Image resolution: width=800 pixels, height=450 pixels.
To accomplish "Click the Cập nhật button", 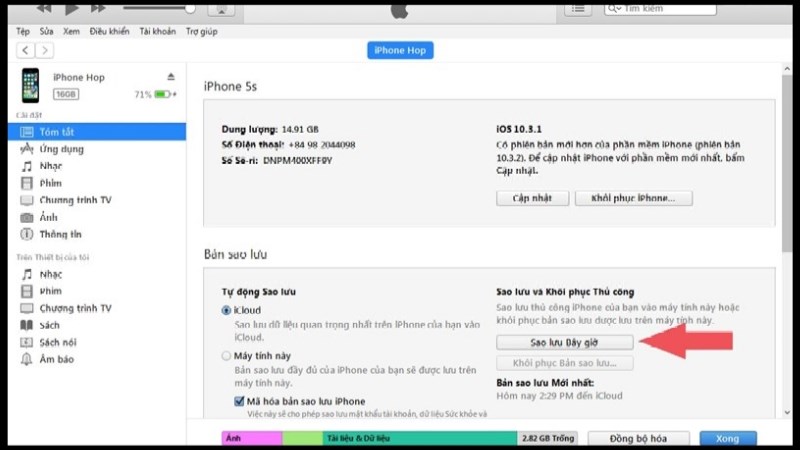I will (532, 198).
